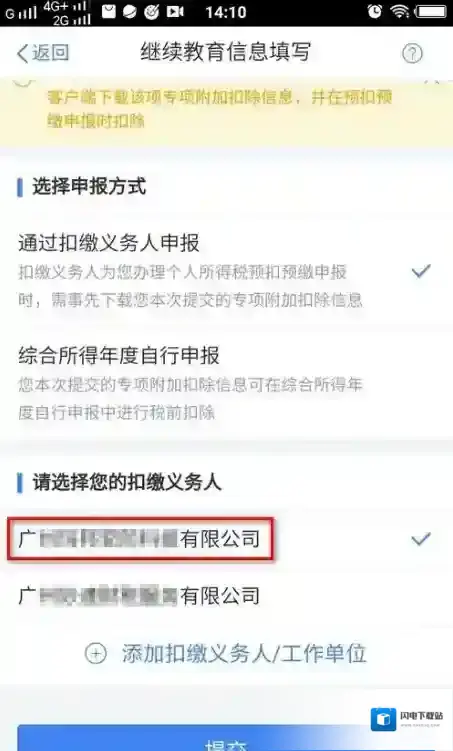453x751 pixels.
Task: Tap the mail notification icon
Action: (x=109, y=11)
